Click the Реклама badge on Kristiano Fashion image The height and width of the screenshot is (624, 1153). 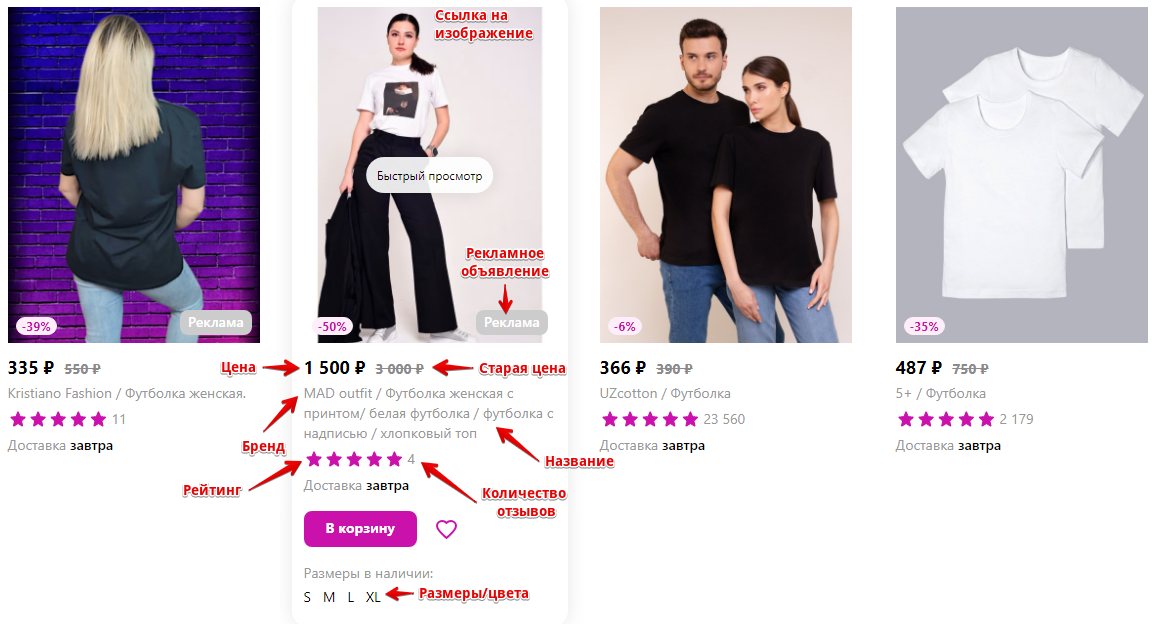click(215, 322)
